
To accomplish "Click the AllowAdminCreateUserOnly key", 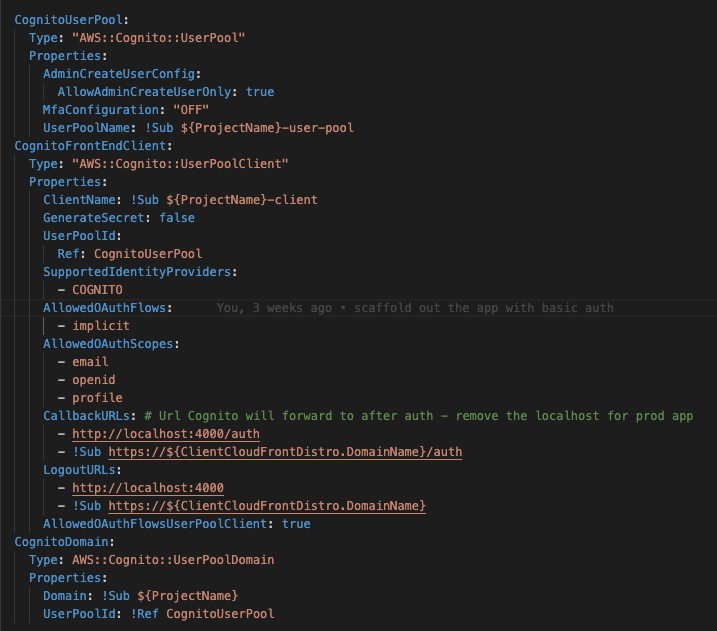I will (144, 92).
